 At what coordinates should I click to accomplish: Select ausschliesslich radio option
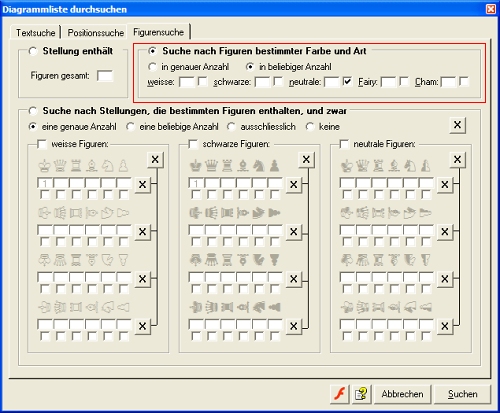pos(231,127)
